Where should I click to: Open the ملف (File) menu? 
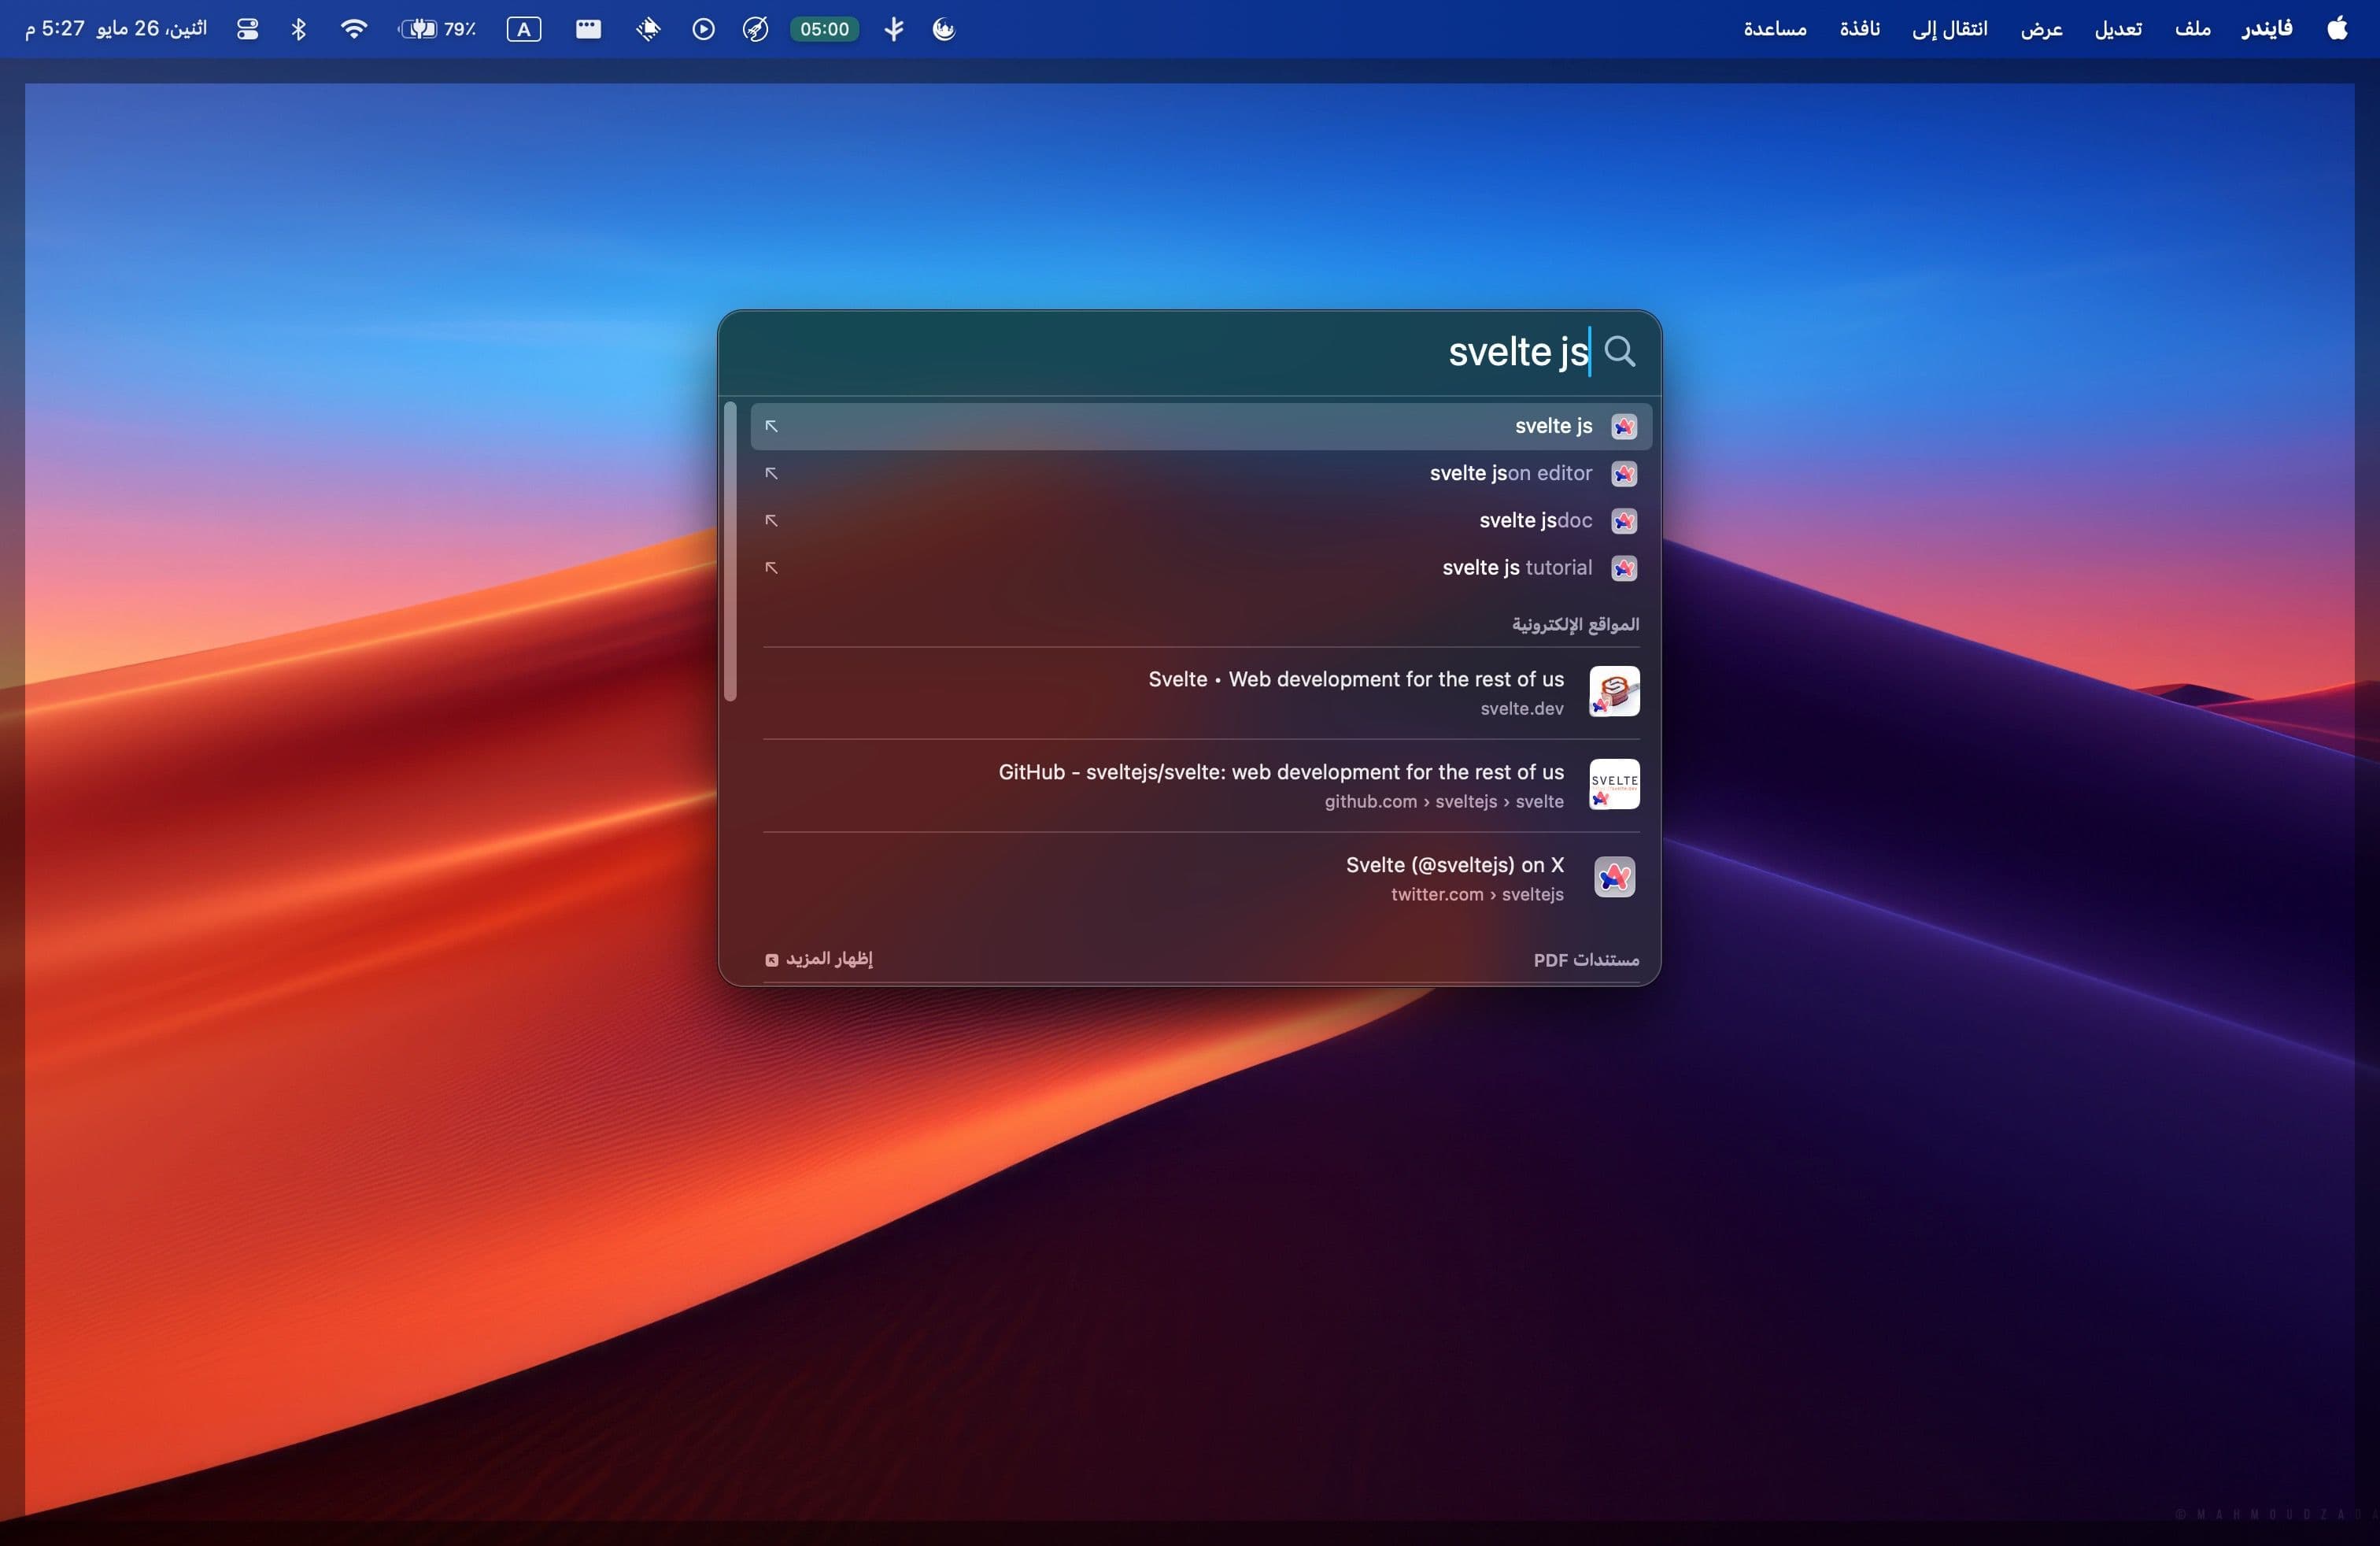click(2192, 29)
